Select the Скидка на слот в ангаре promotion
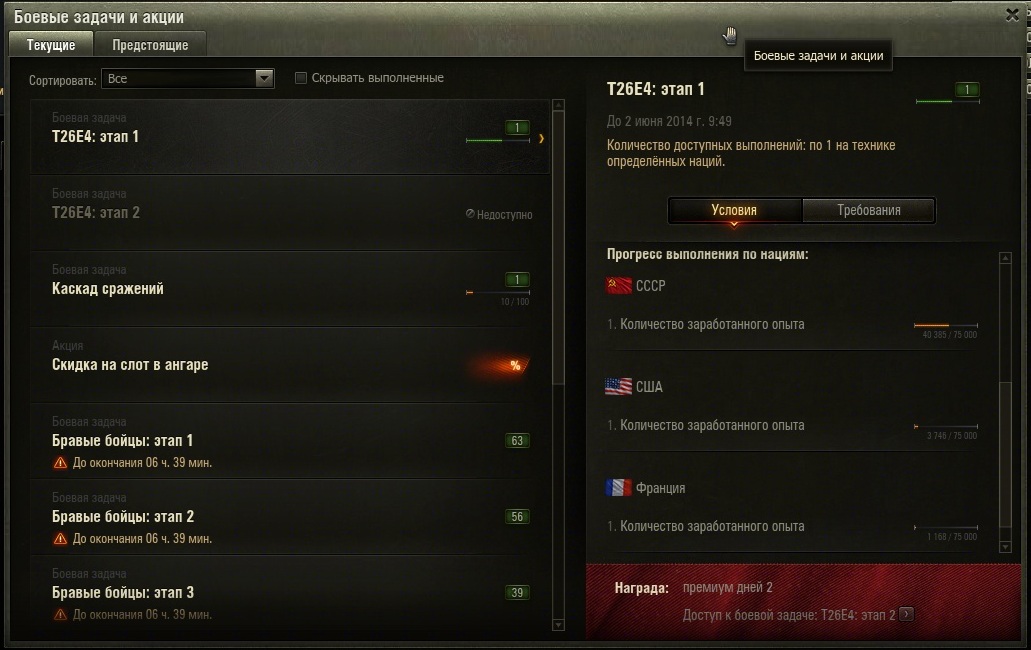The image size is (1031, 650). (x=290, y=365)
